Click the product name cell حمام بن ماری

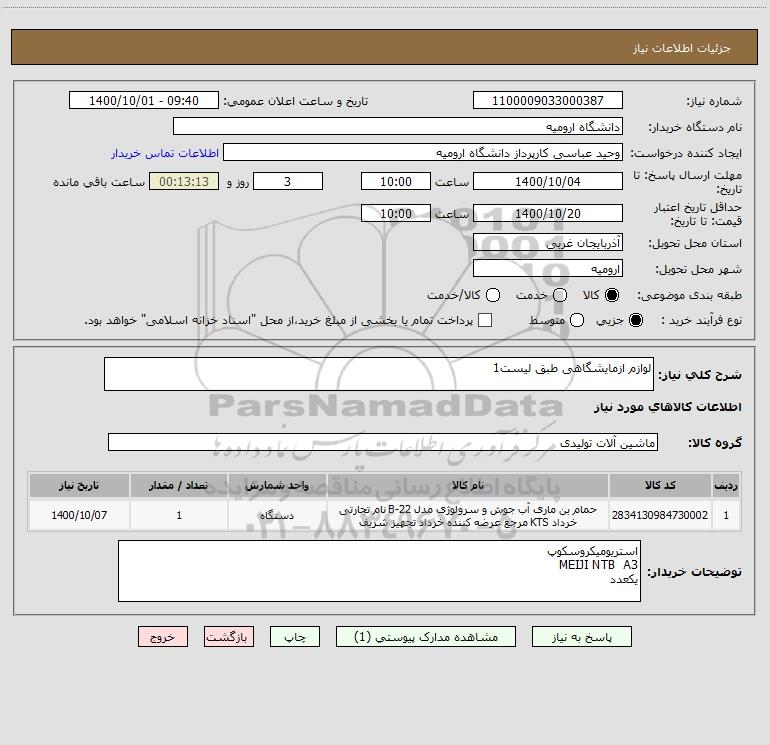(468, 515)
